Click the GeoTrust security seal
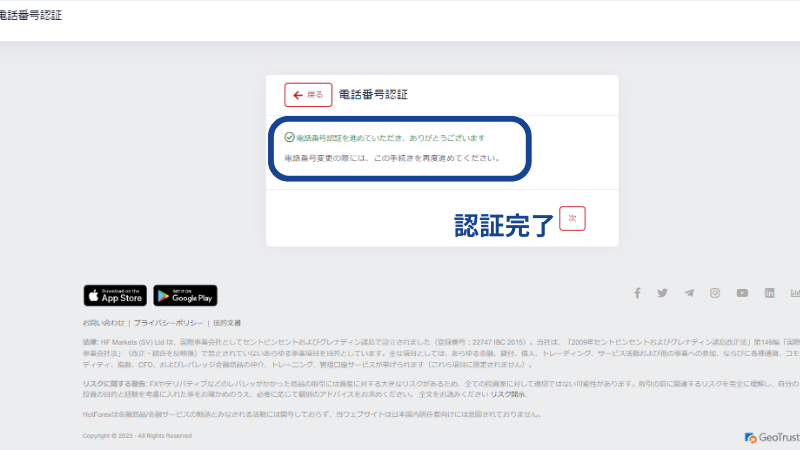The width and height of the screenshot is (800, 450). click(x=771, y=437)
